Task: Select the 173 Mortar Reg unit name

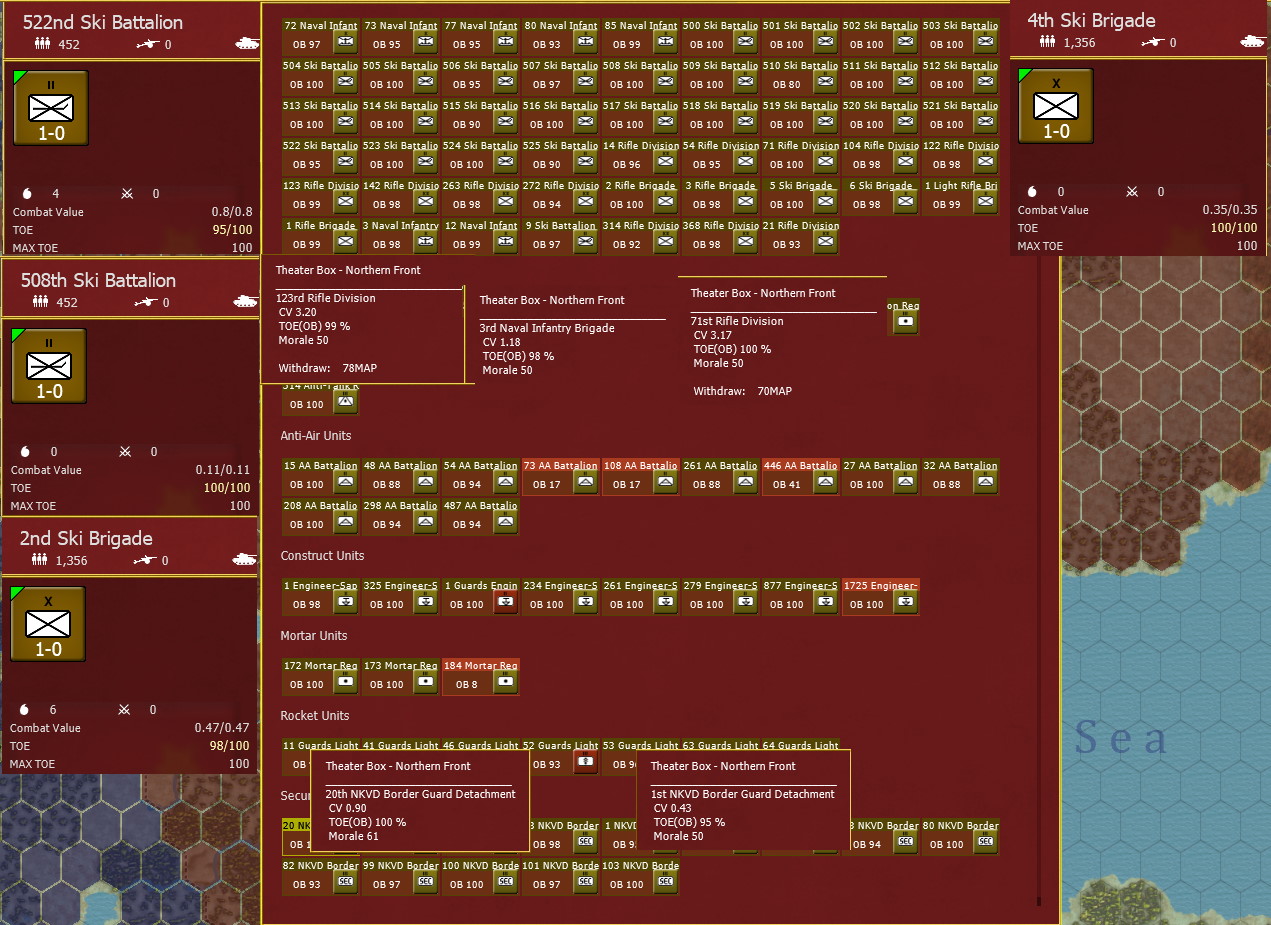Action: click(x=400, y=666)
